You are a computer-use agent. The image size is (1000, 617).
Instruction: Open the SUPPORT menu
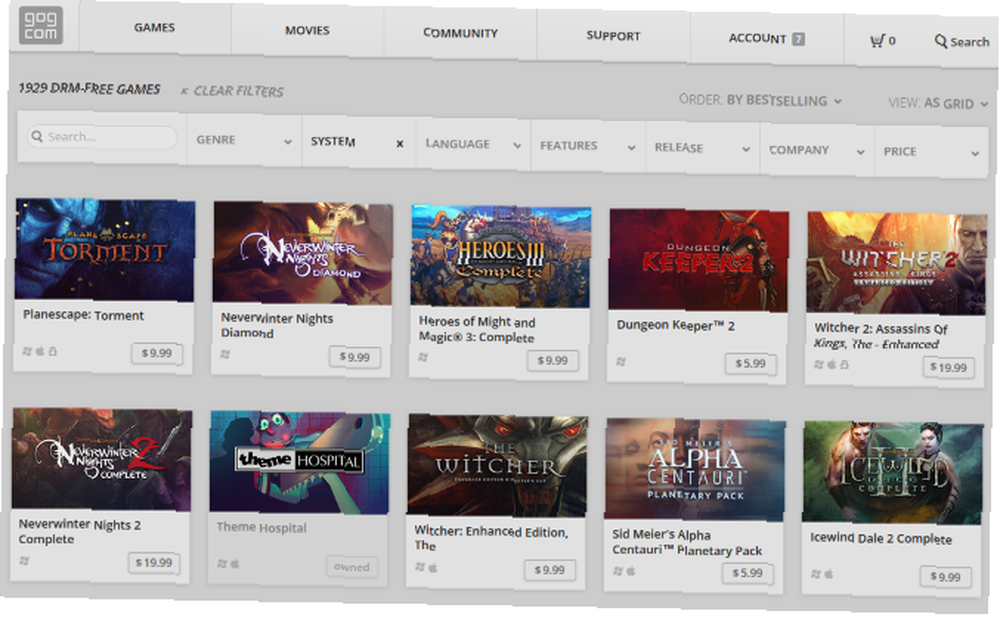[x=614, y=36]
